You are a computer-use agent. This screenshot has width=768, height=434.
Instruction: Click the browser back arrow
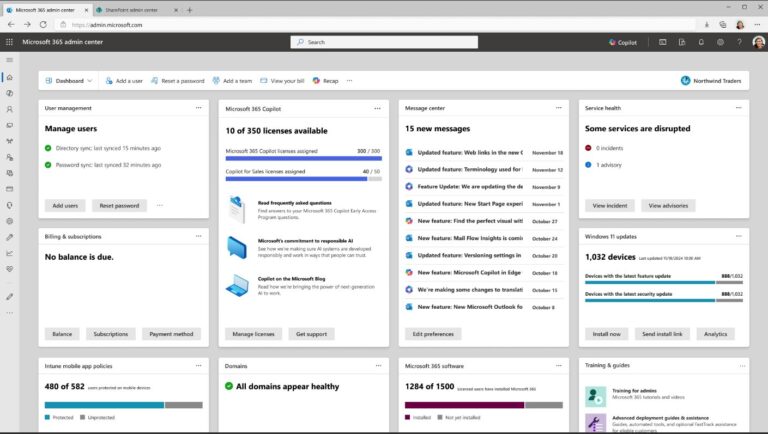11,24
